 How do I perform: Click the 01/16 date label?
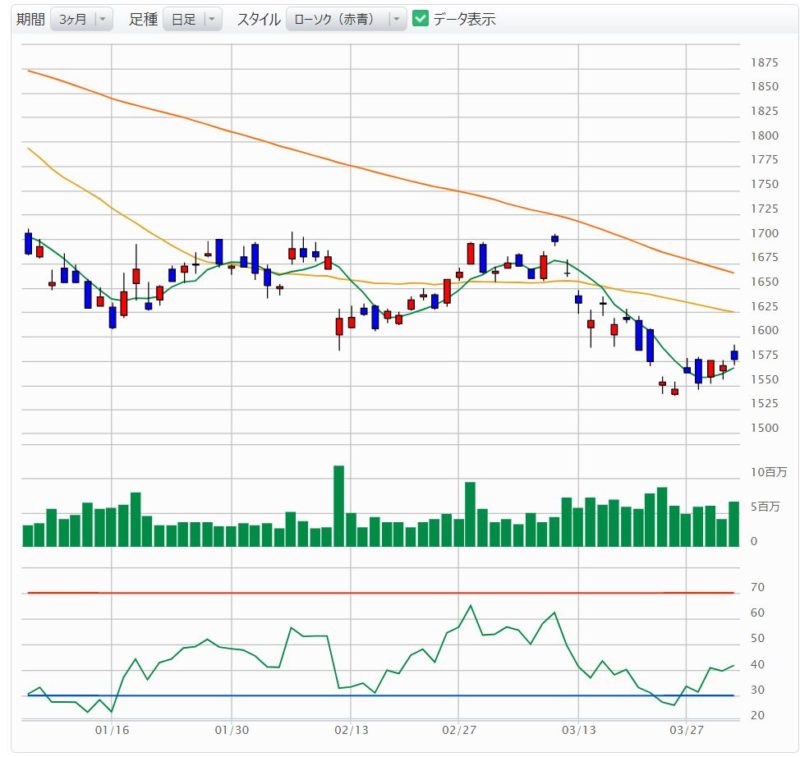[x=112, y=730]
